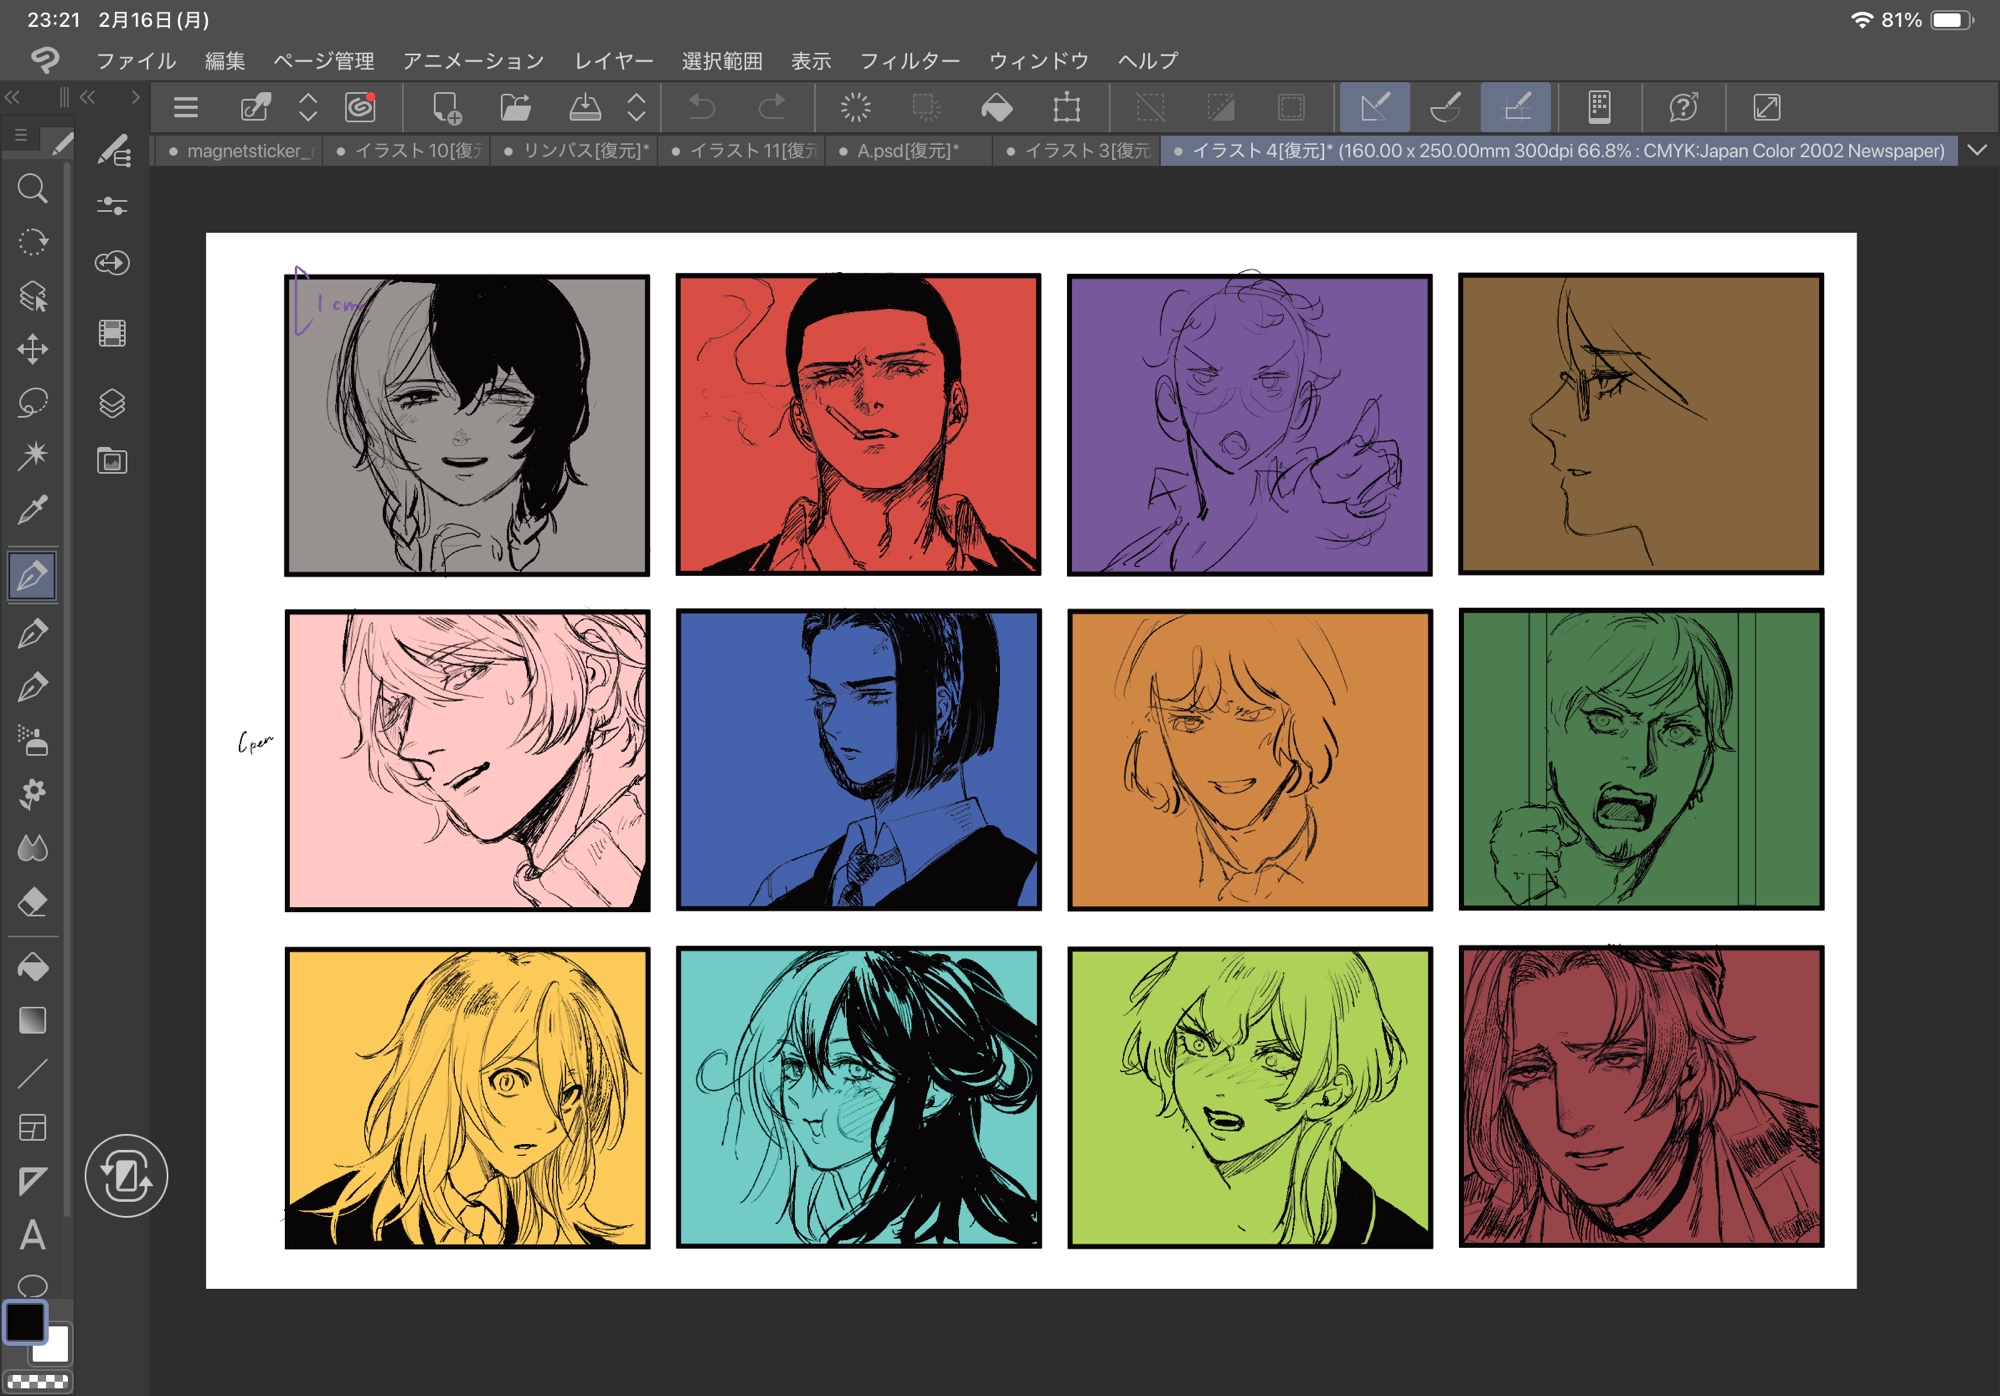
Task: Select the Gradient tool
Action: pyautogui.click(x=32, y=1021)
